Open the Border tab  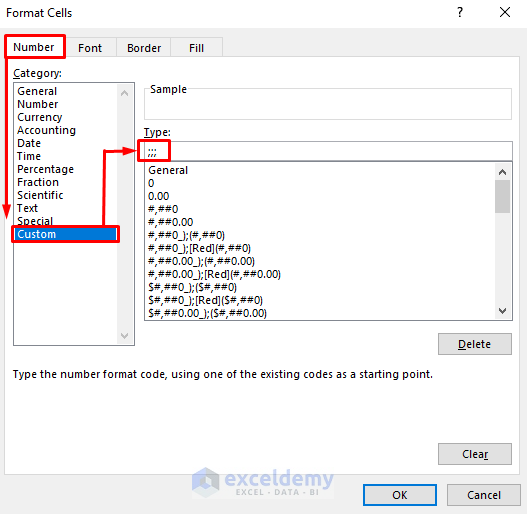pyautogui.click(x=144, y=48)
